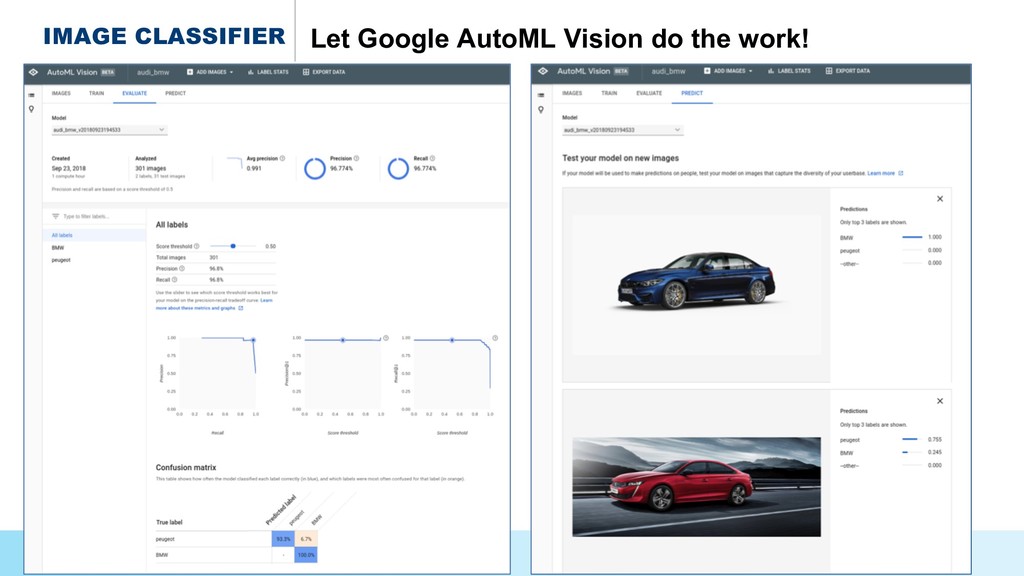Click Confusion matrix heading
Viewport: 1024px width, 576px height.
pyautogui.click(x=185, y=468)
